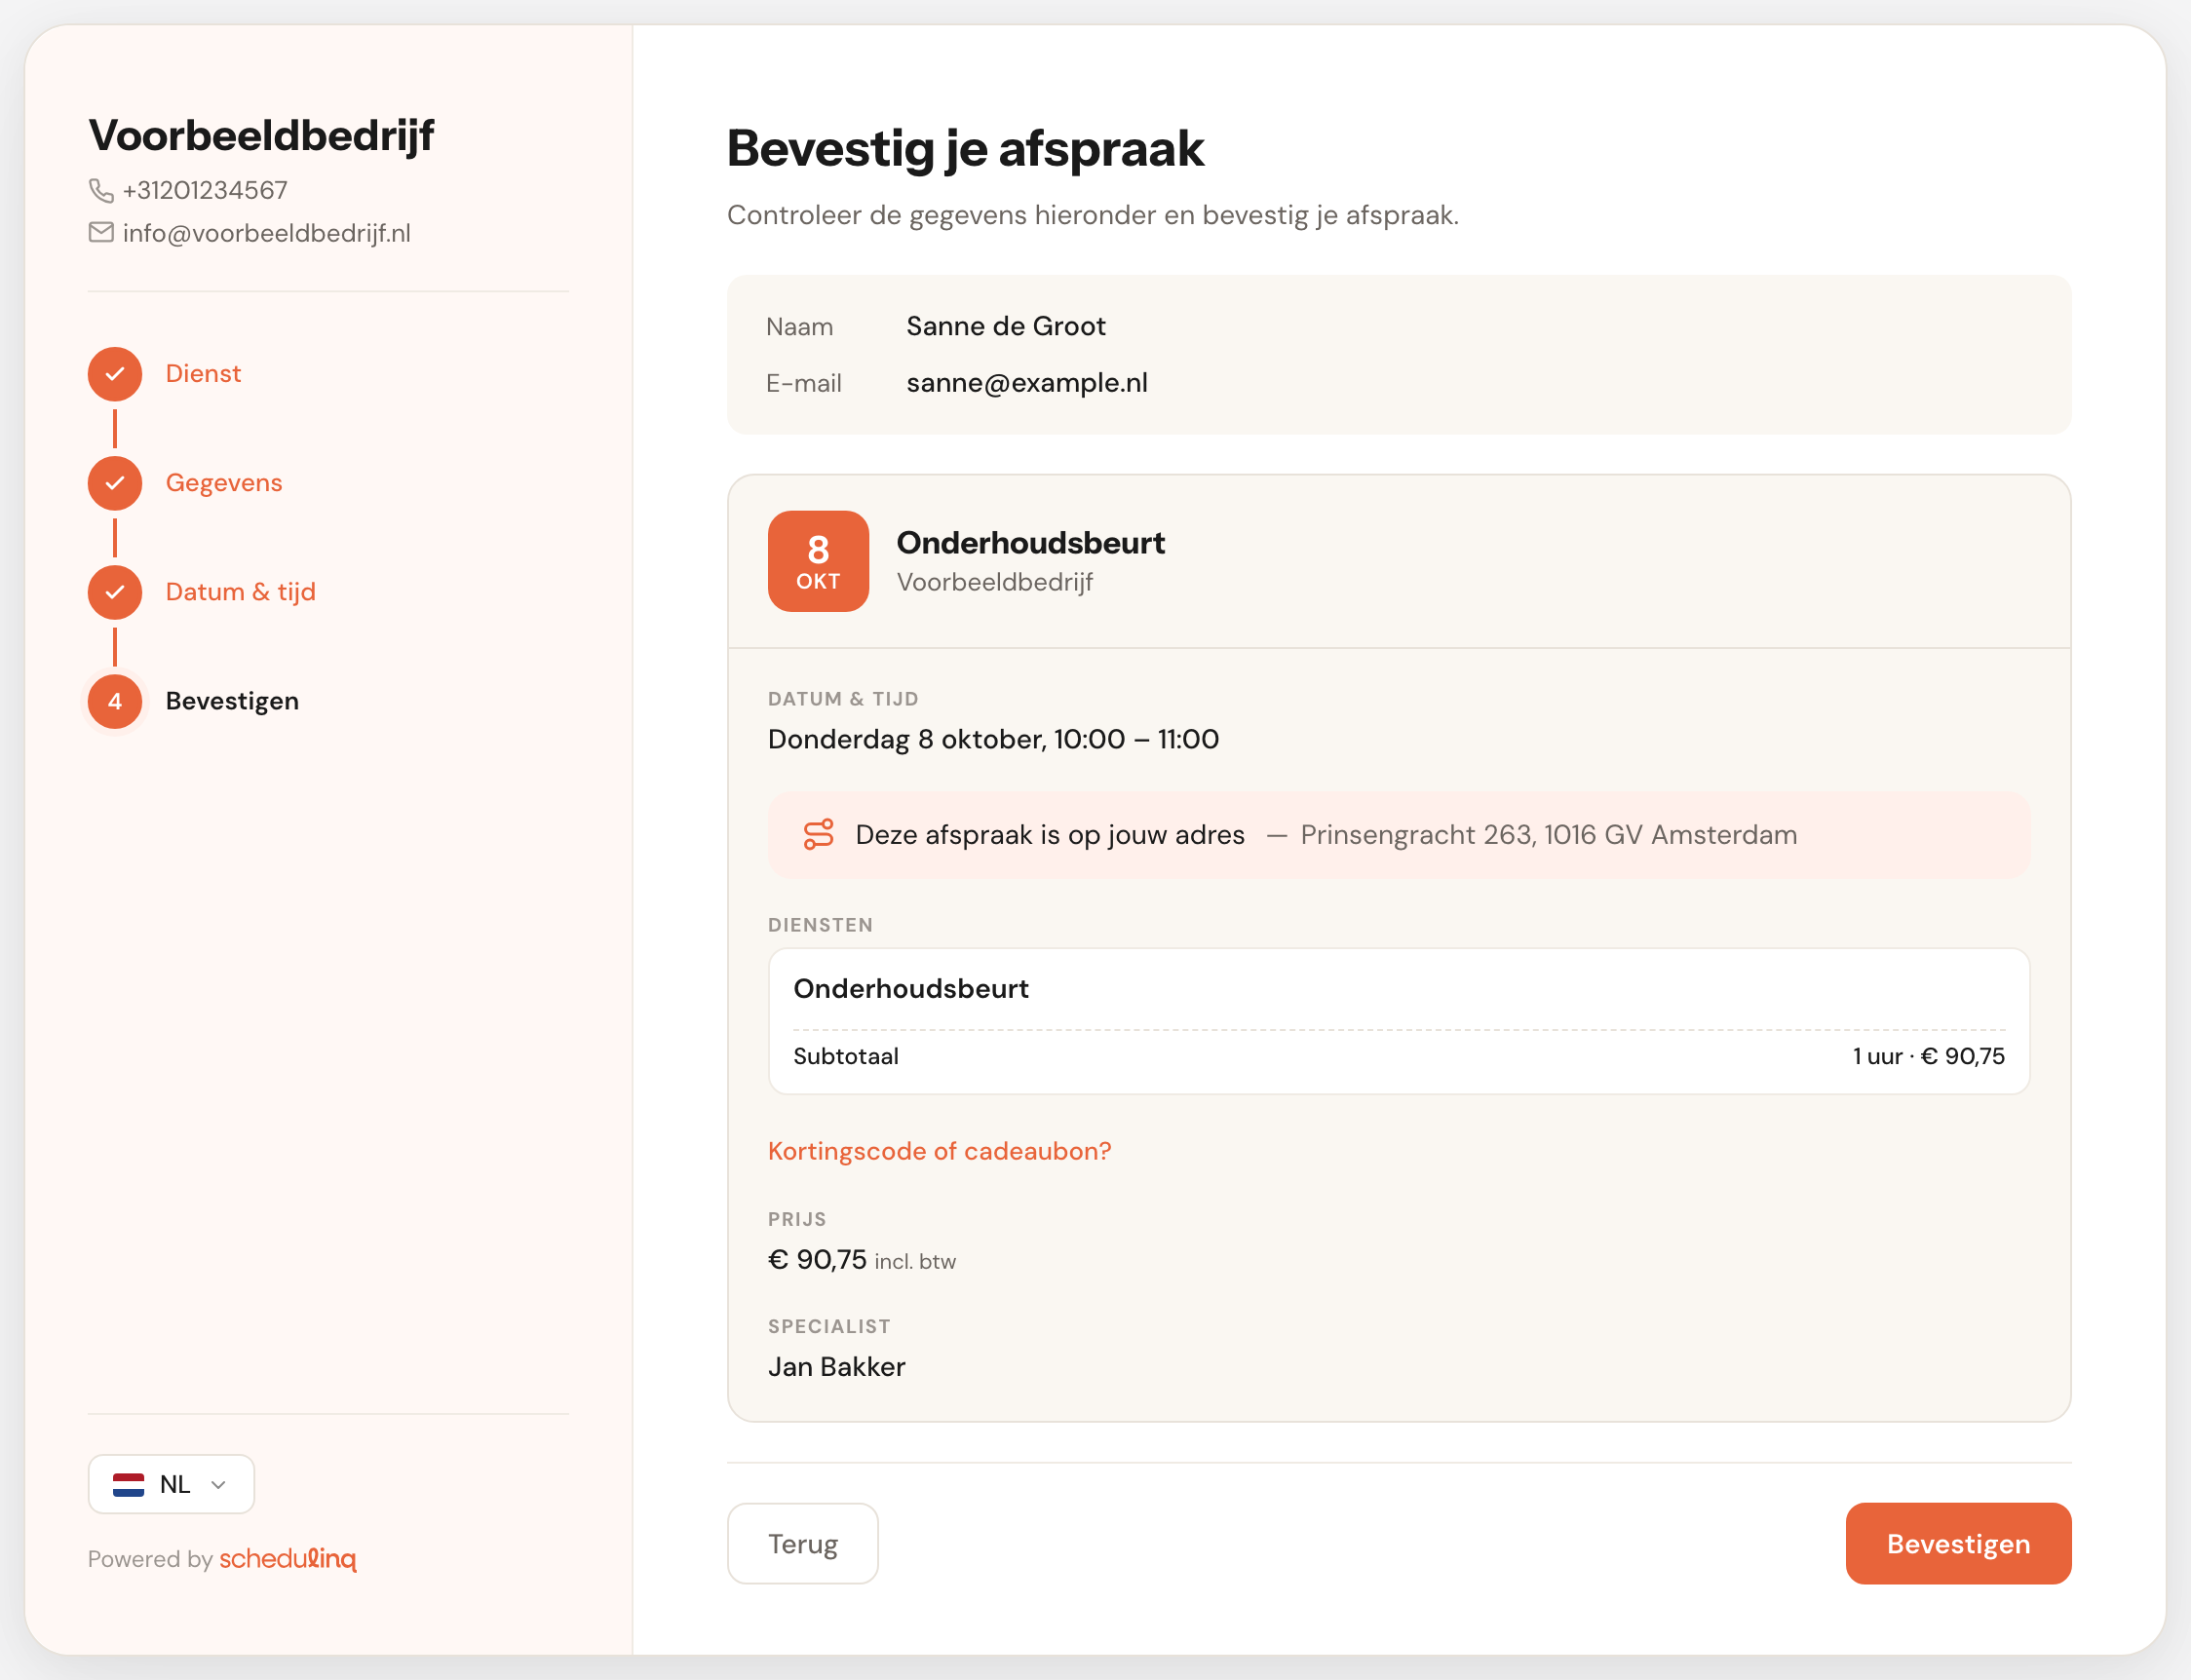Go to the Gegevens step

[224, 483]
